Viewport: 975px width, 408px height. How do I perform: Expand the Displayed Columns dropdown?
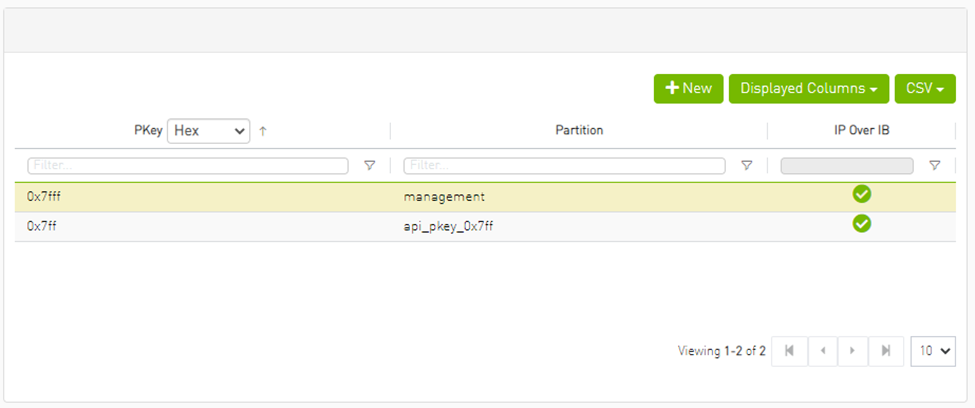809,88
